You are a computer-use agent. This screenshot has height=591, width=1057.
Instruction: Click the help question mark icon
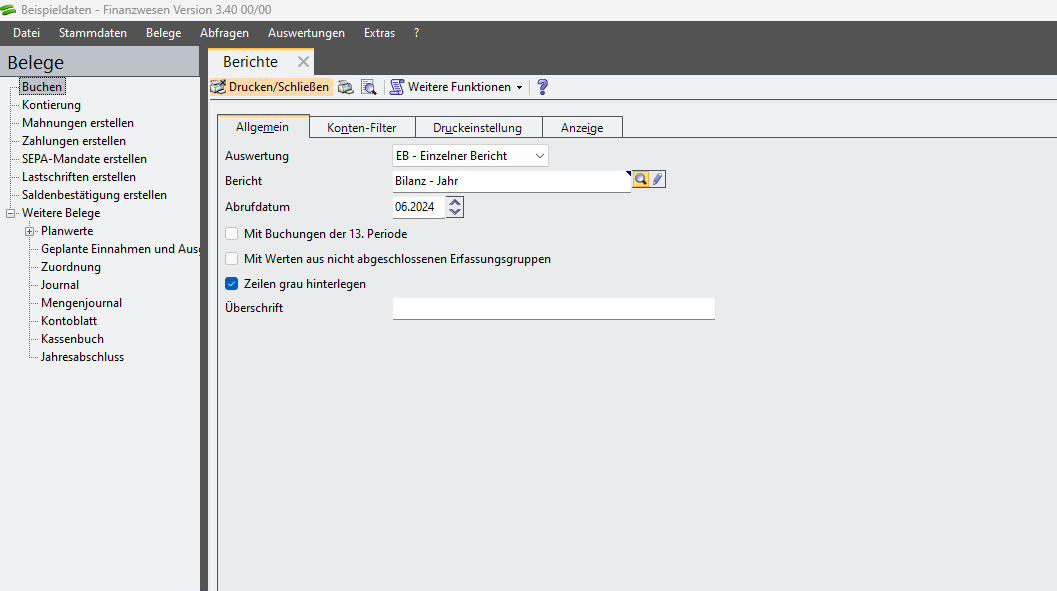tap(543, 88)
